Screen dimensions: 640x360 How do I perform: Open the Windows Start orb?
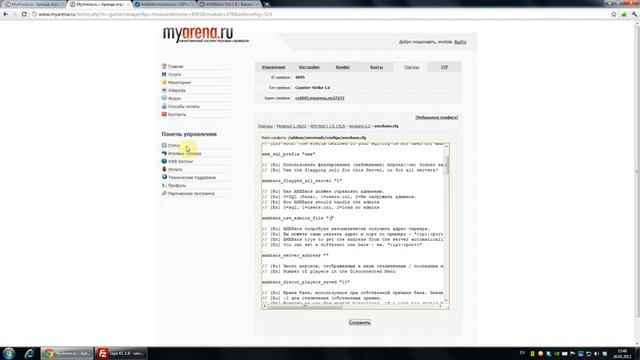coord(9,353)
